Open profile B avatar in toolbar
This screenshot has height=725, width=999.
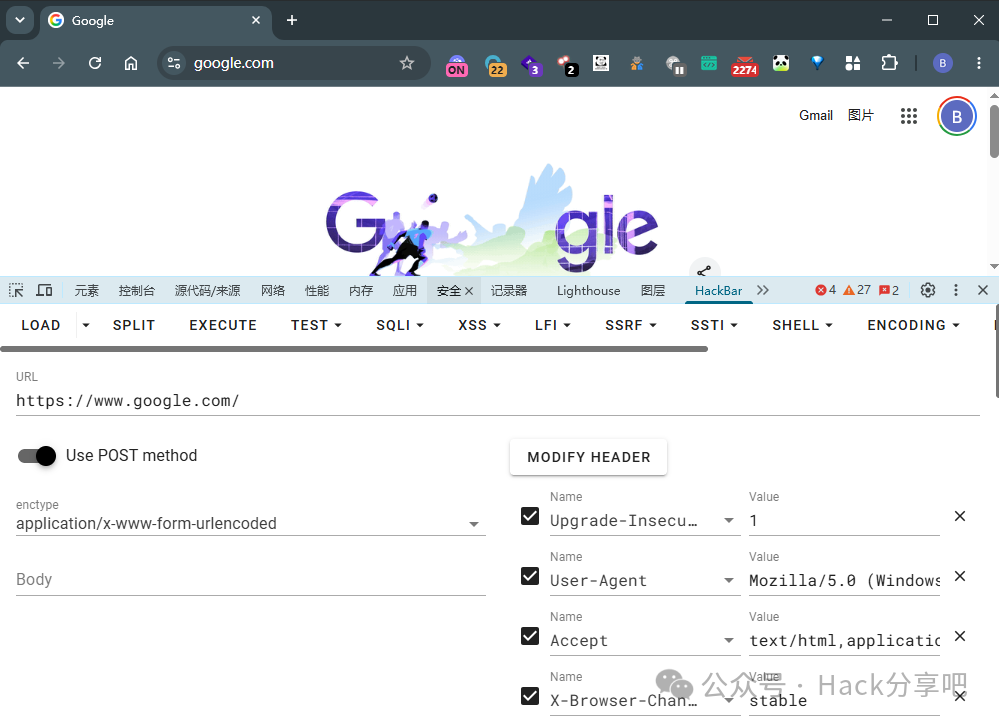pyautogui.click(x=943, y=63)
